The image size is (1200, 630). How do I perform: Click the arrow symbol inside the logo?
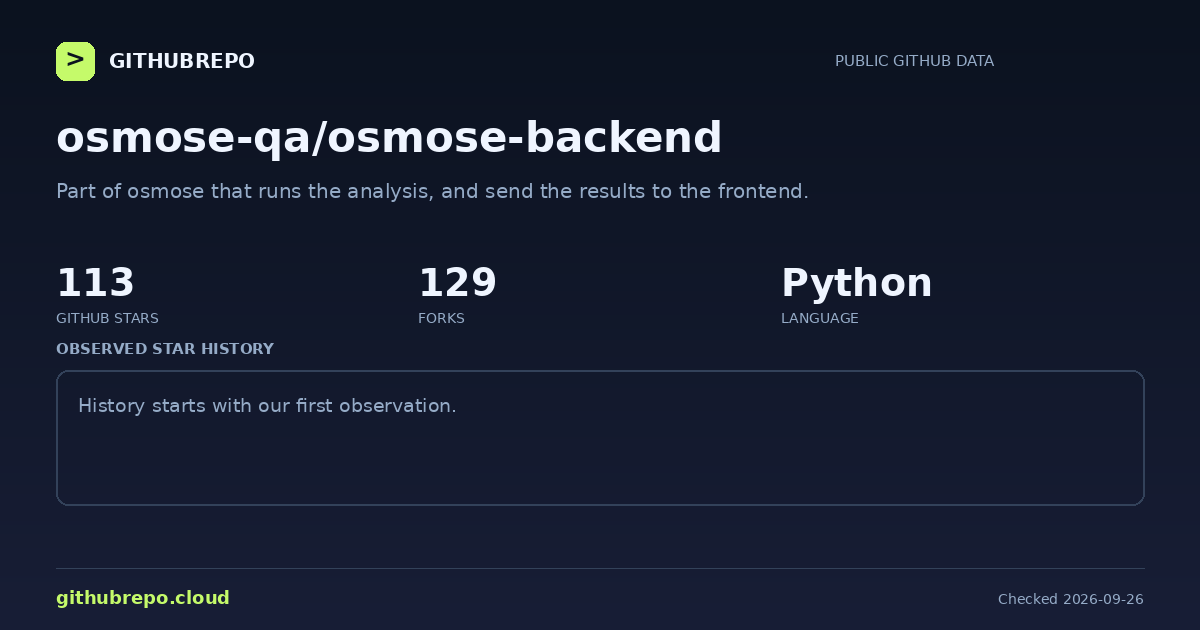click(75, 60)
